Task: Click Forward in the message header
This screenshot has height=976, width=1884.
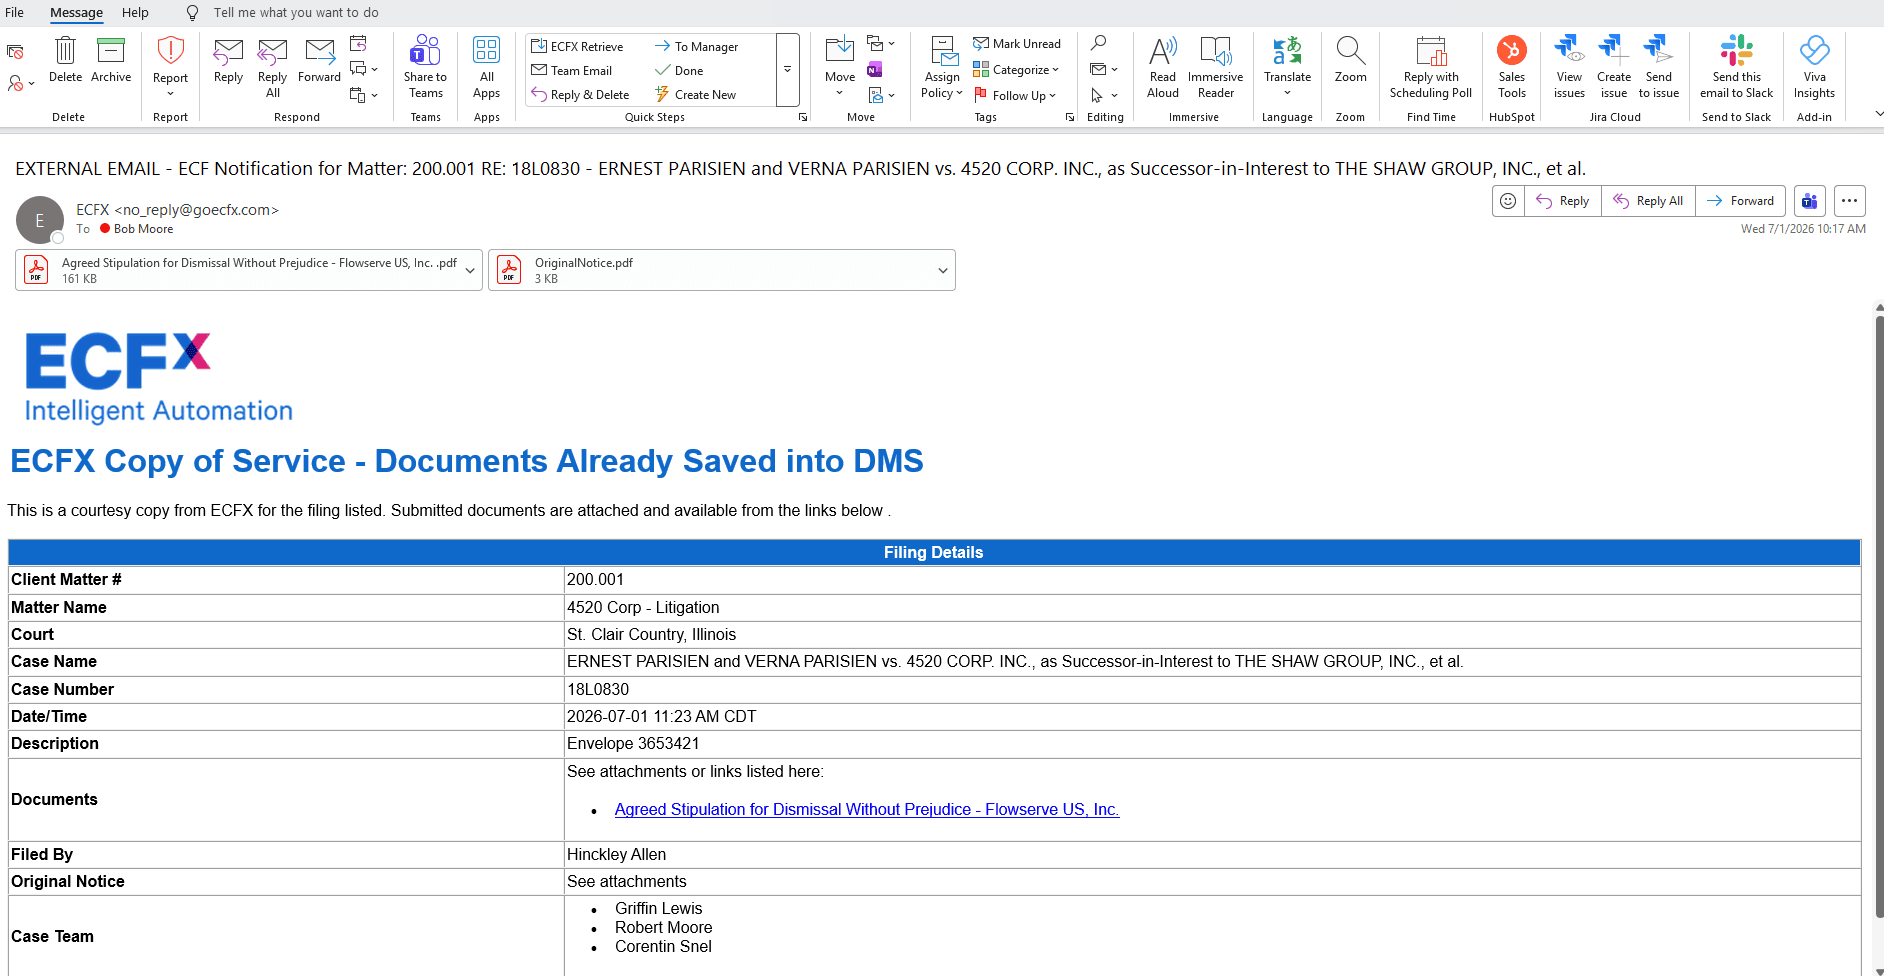Action: [x=1741, y=201]
